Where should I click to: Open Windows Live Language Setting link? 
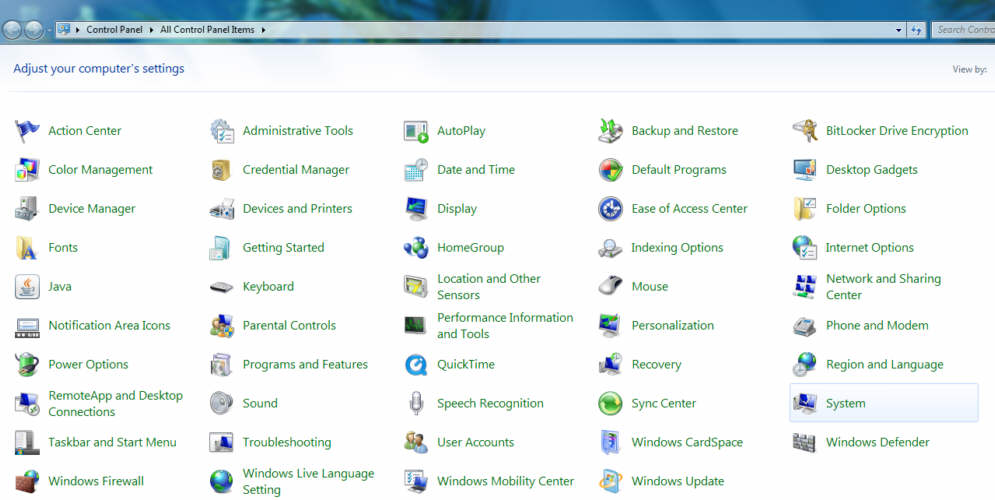tap(308, 482)
